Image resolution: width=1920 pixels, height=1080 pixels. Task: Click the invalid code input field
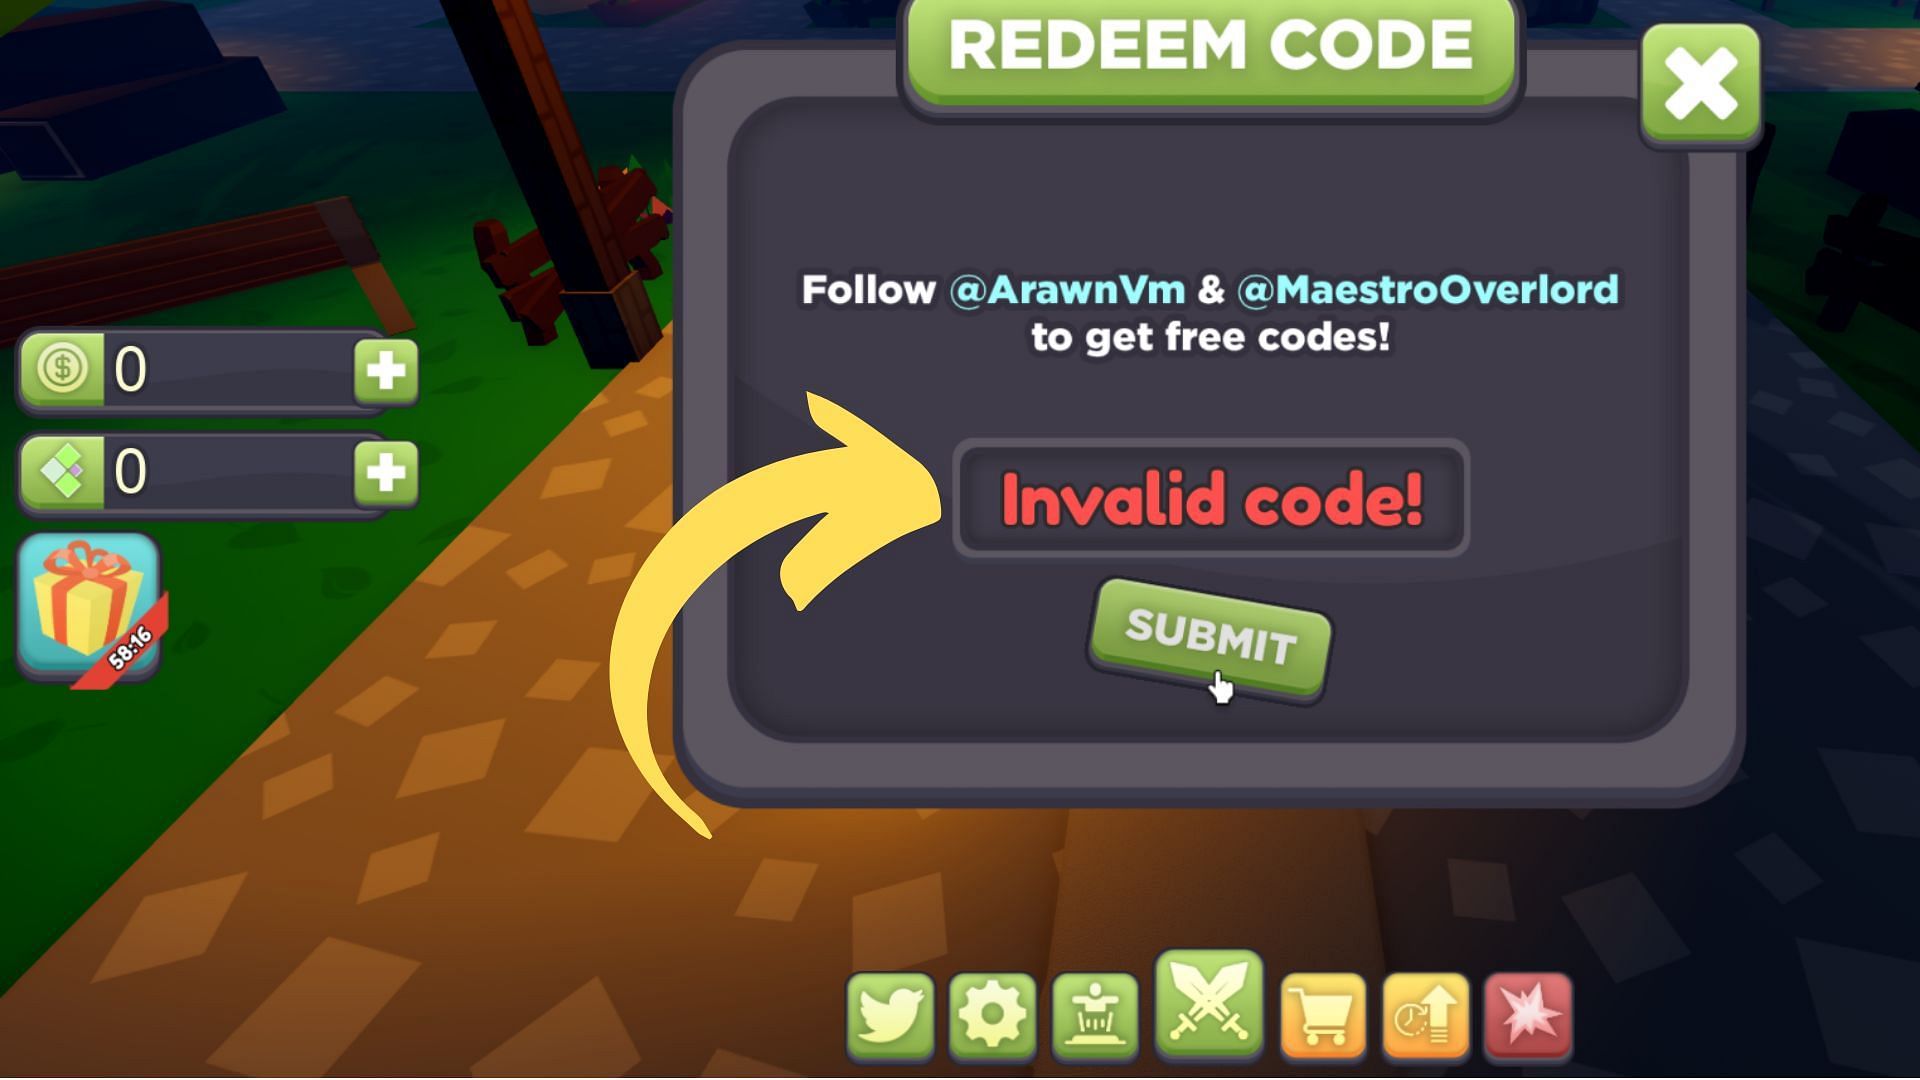pyautogui.click(x=1209, y=498)
